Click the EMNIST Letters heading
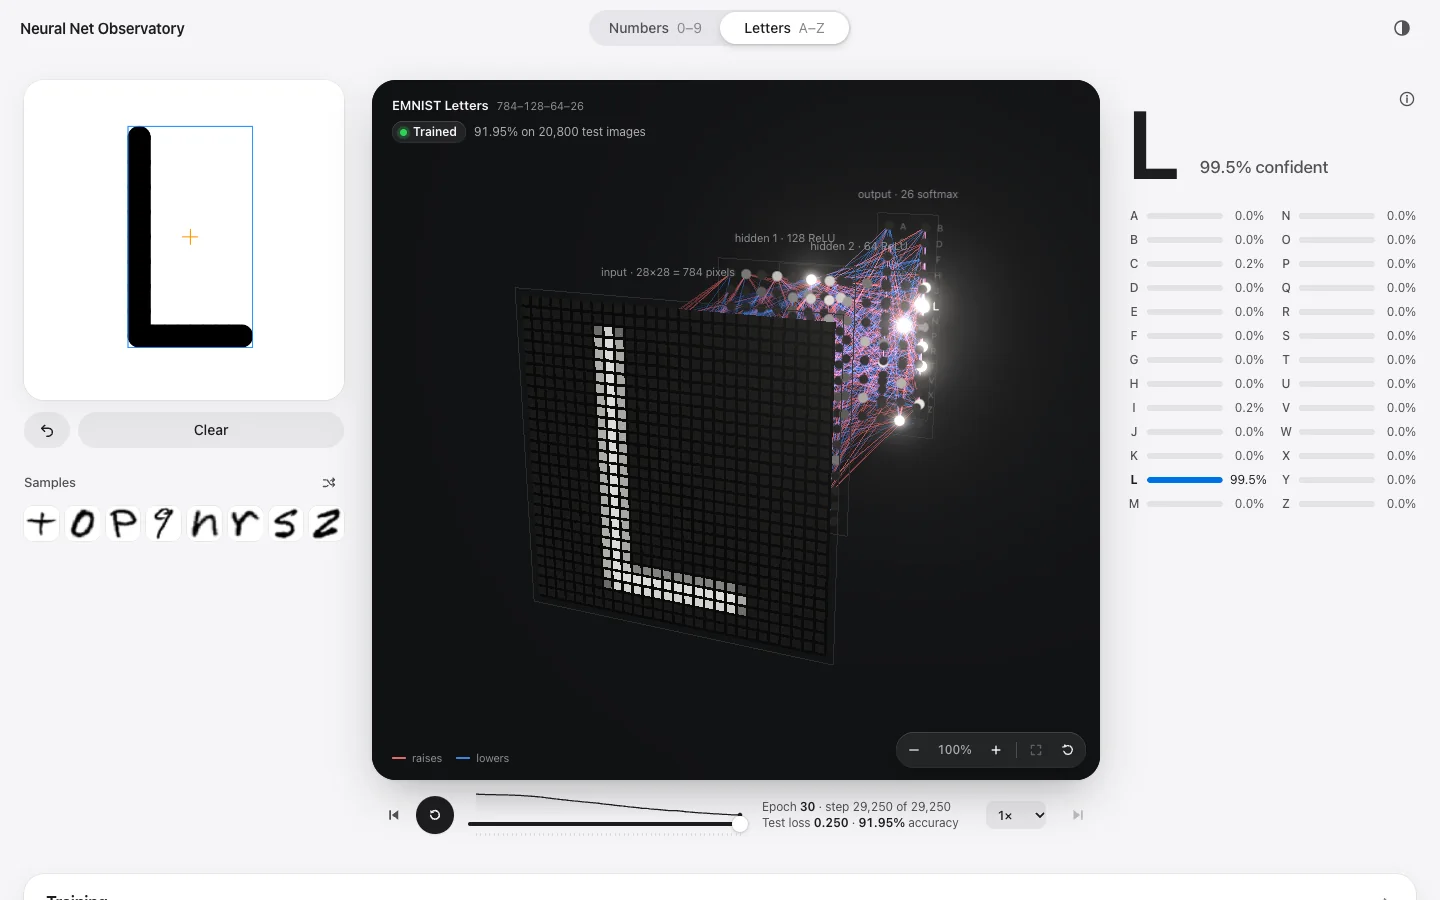 point(440,105)
